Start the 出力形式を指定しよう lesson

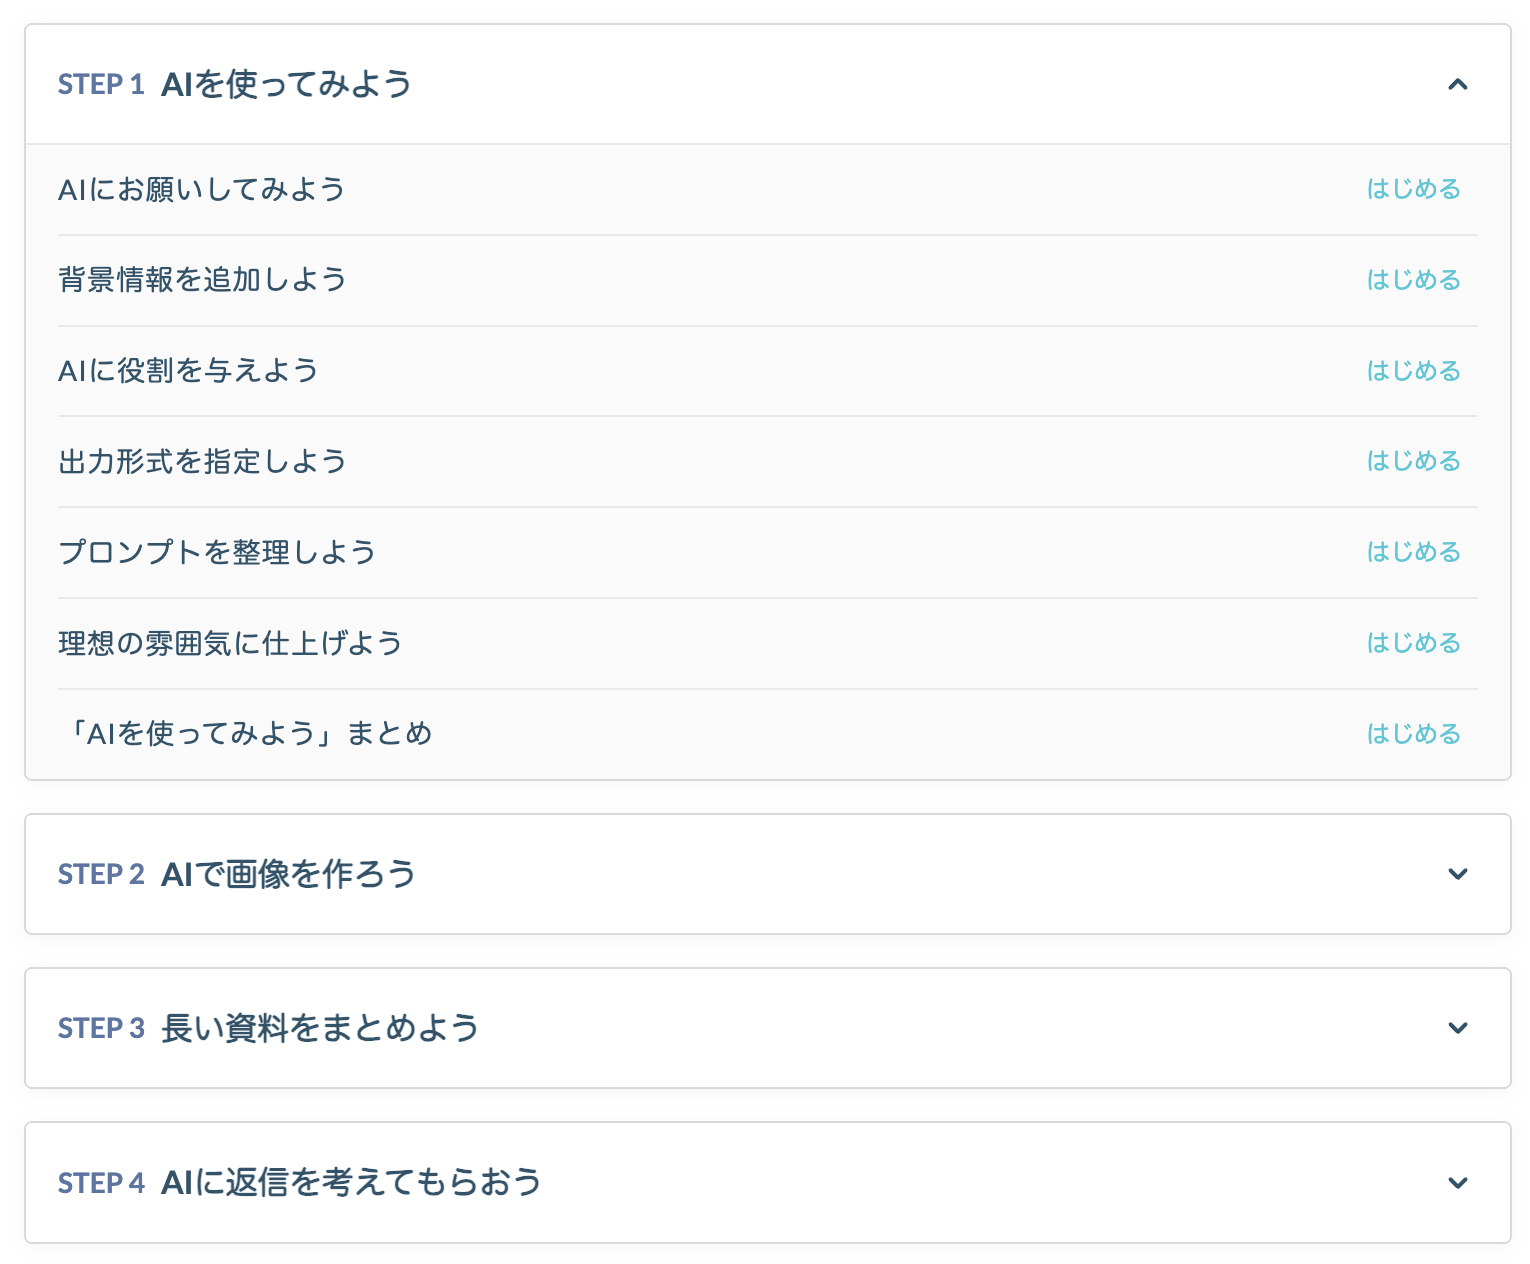1413,461
